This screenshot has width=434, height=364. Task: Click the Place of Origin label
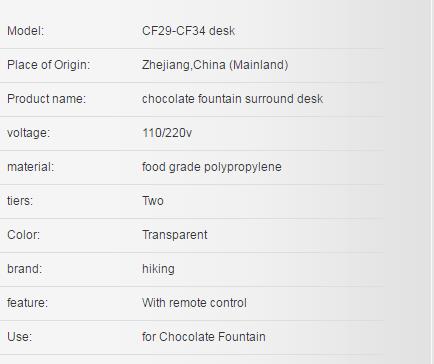pos(49,65)
